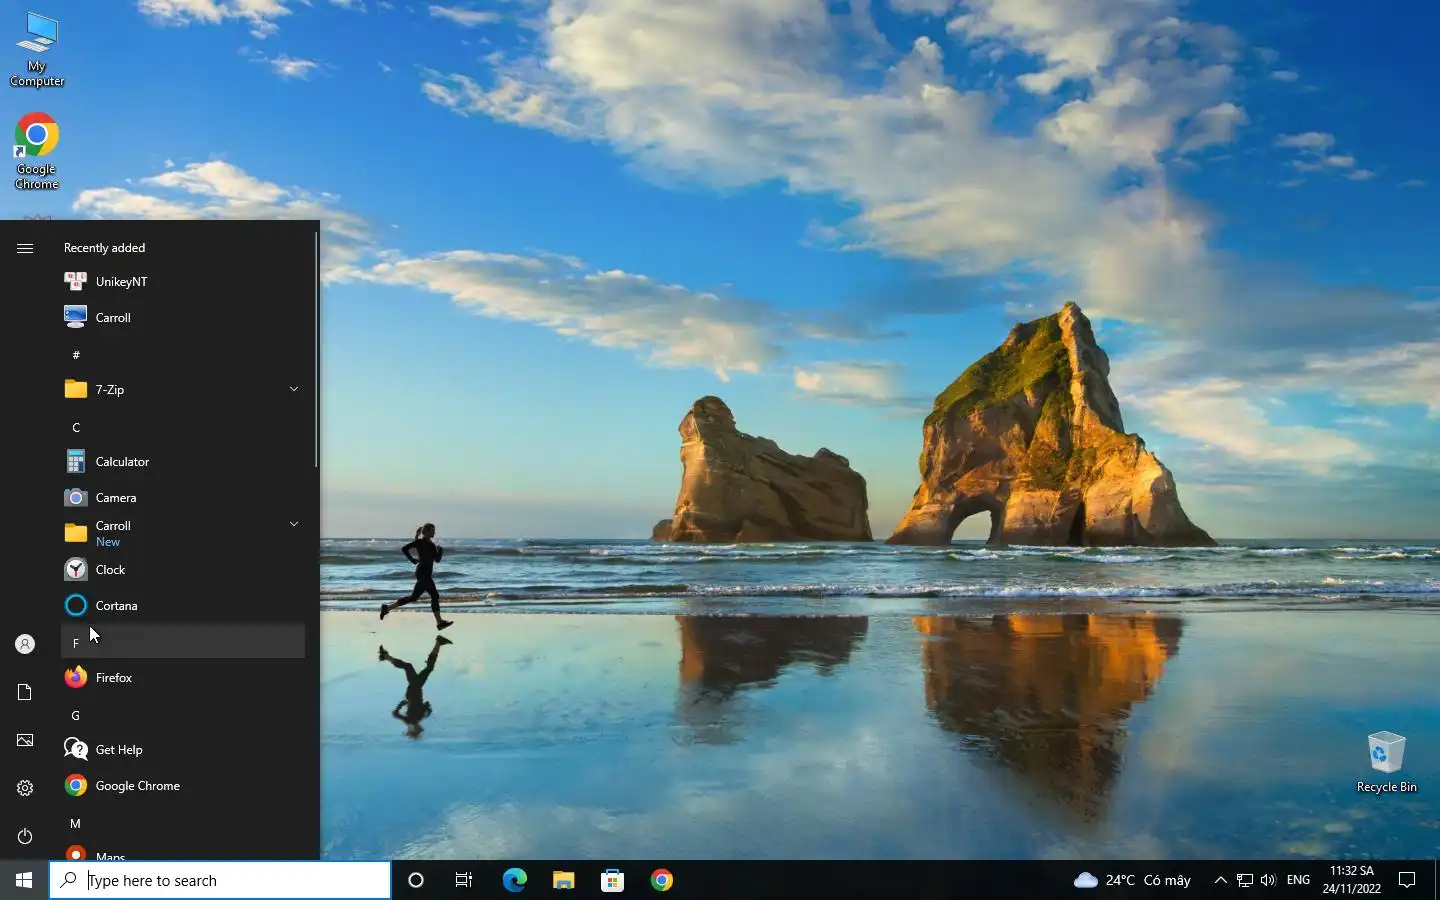
Task: Click the Start menu app list scrollbar
Action: (316, 350)
